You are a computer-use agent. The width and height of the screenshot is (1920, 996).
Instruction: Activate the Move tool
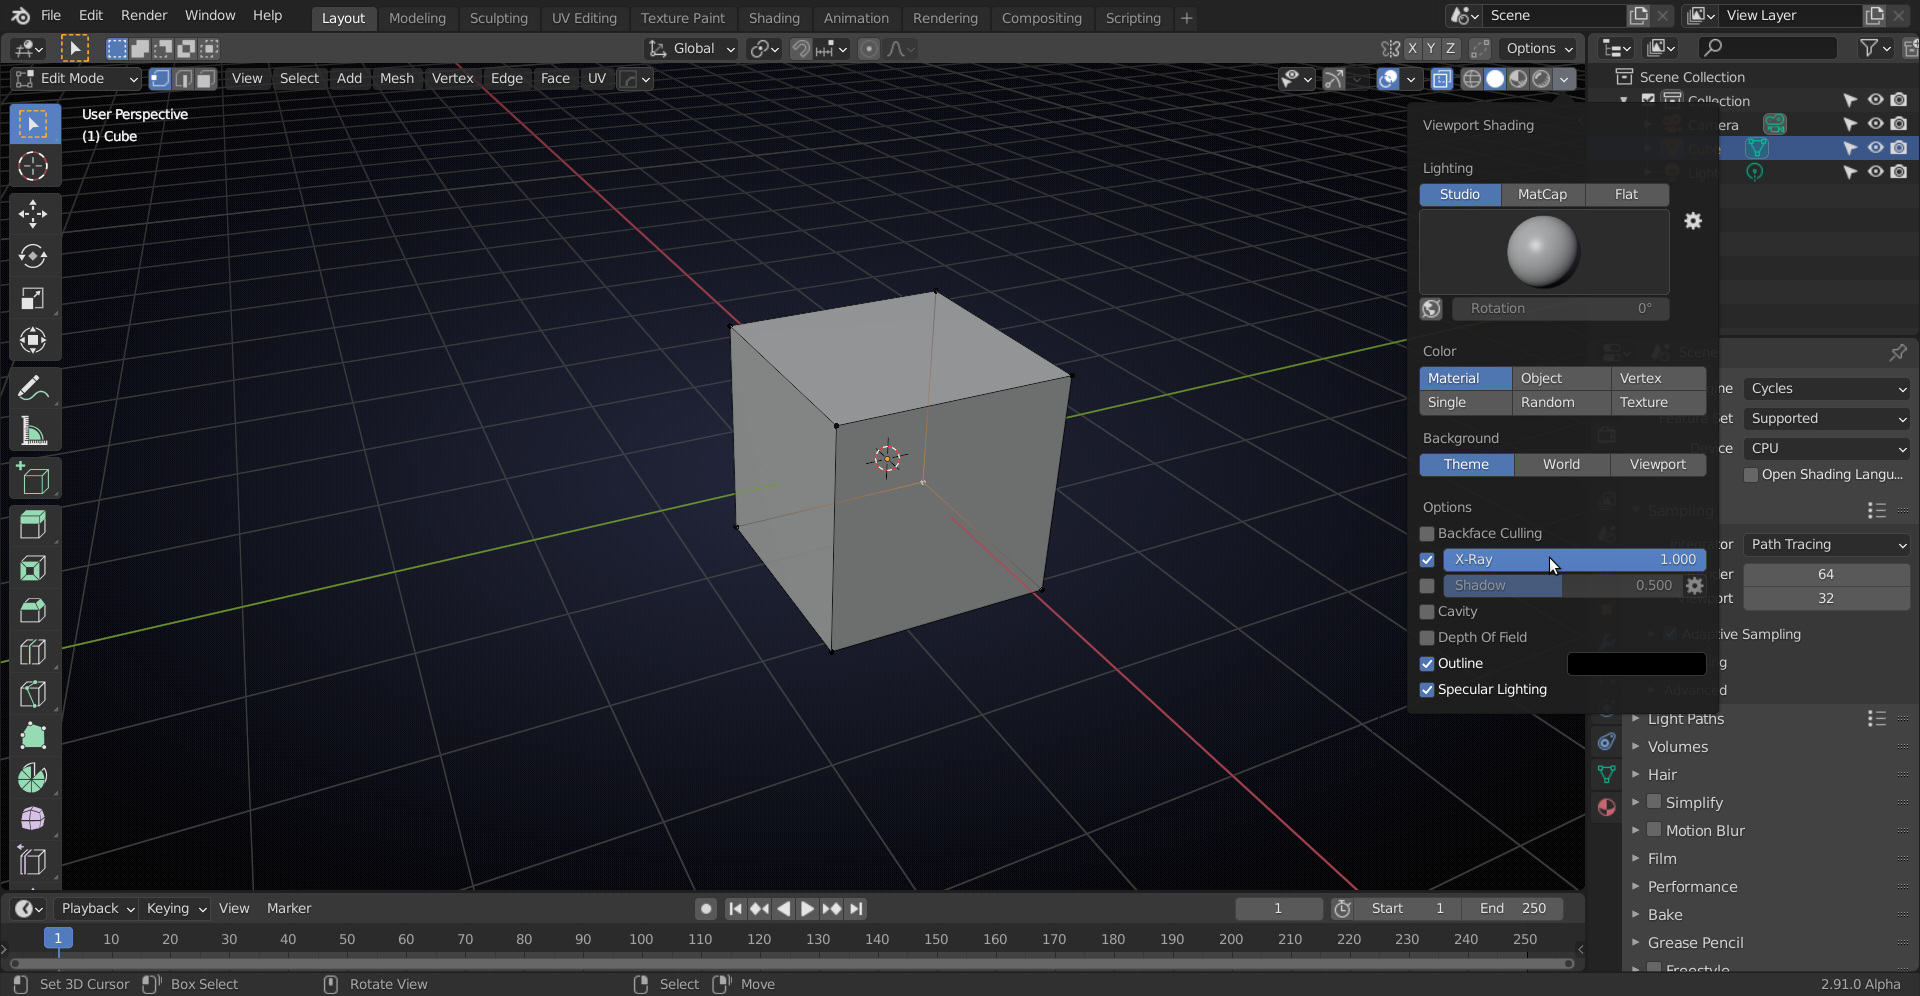coord(33,213)
